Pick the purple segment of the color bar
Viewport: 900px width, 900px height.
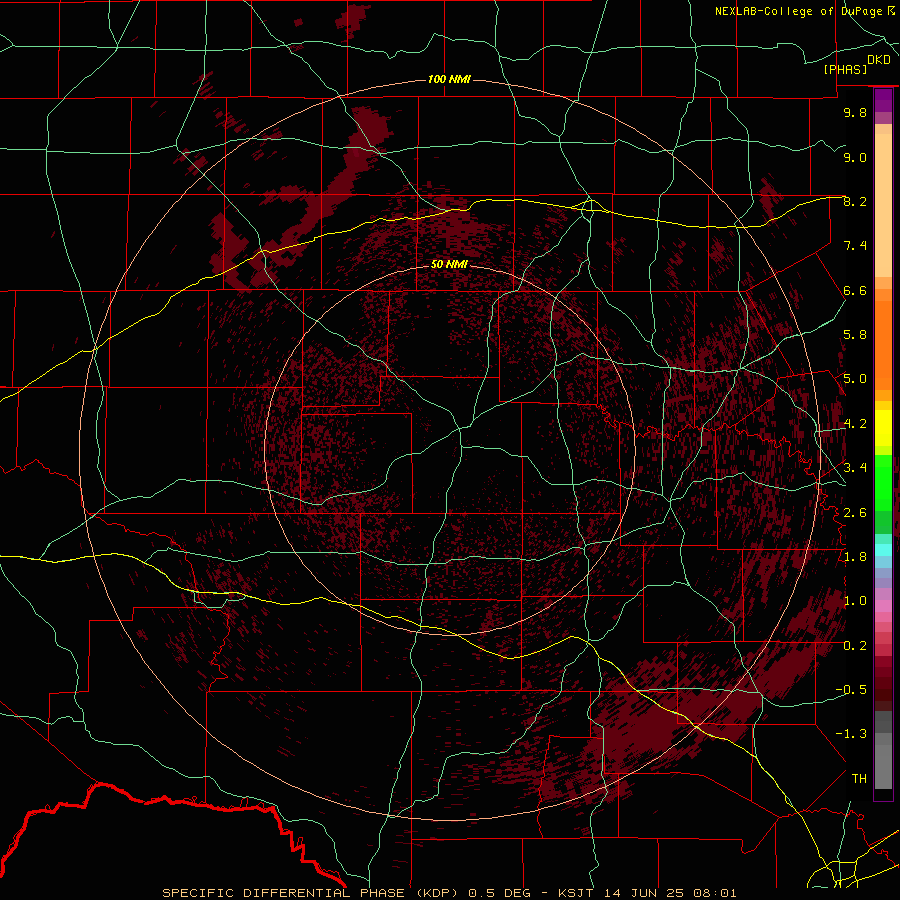(x=883, y=100)
